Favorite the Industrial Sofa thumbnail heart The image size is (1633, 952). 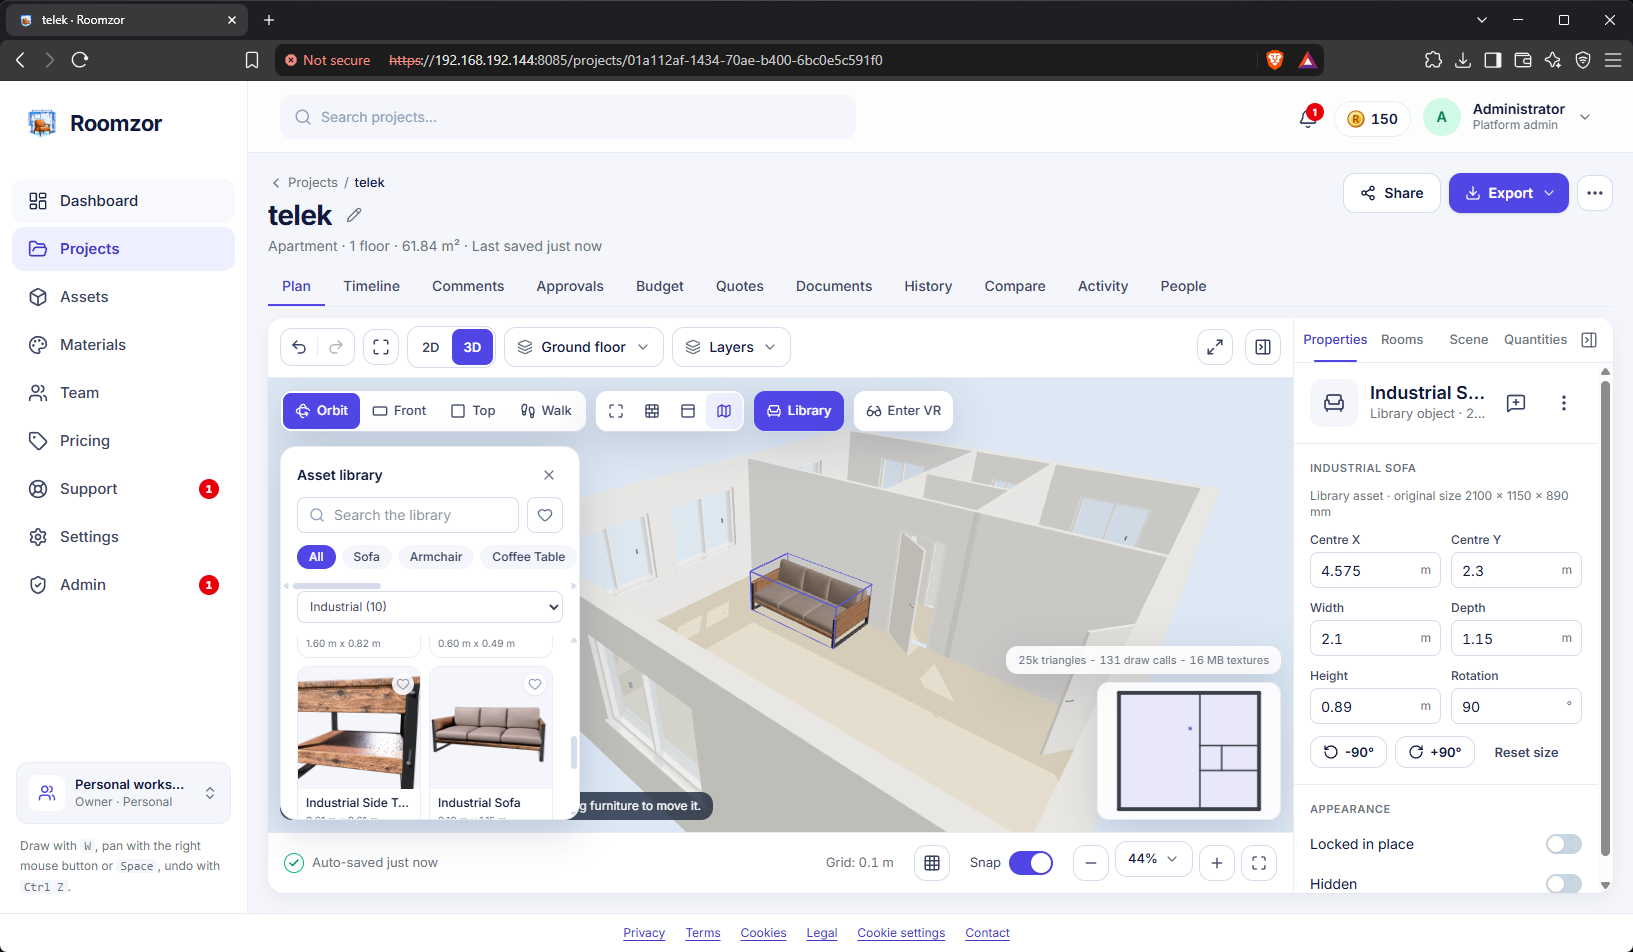click(x=535, y=685)
